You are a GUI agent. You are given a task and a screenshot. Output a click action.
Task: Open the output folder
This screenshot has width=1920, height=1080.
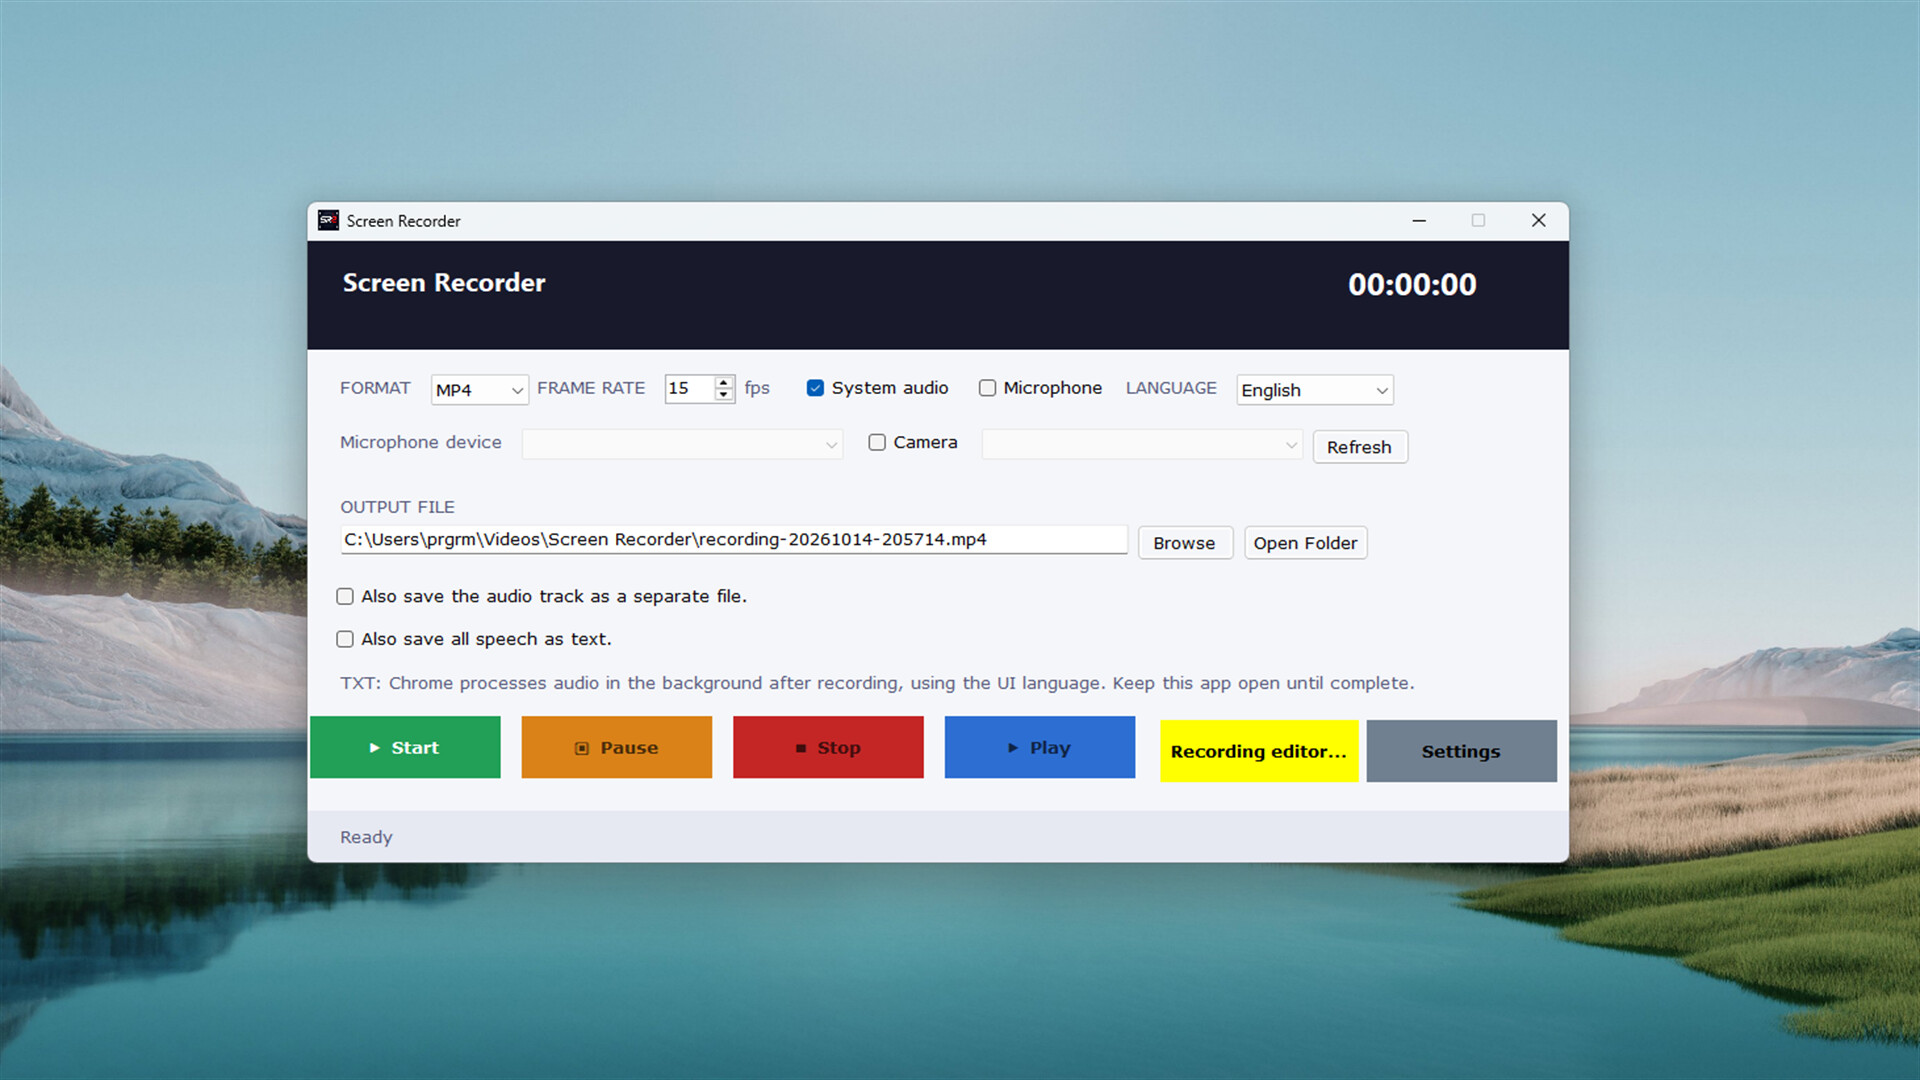[1305, 543]
